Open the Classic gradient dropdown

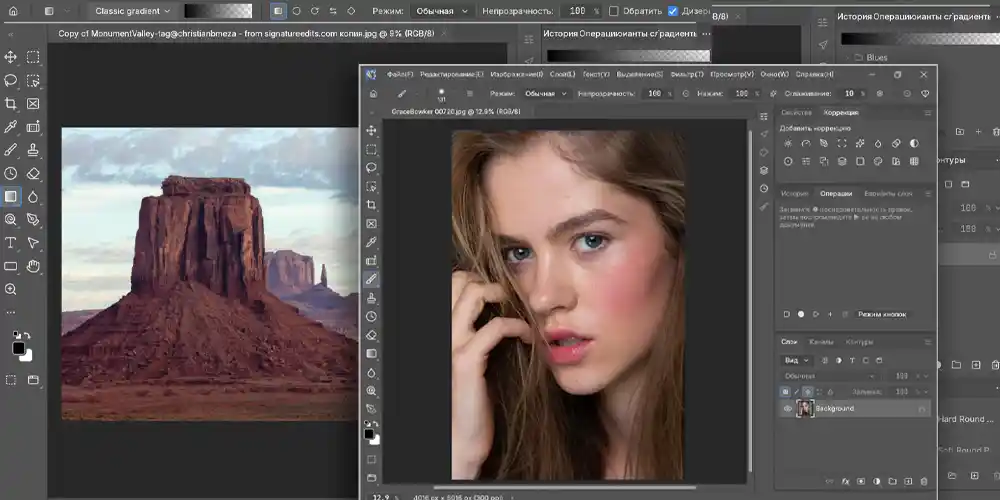click(x=132, y=11)
